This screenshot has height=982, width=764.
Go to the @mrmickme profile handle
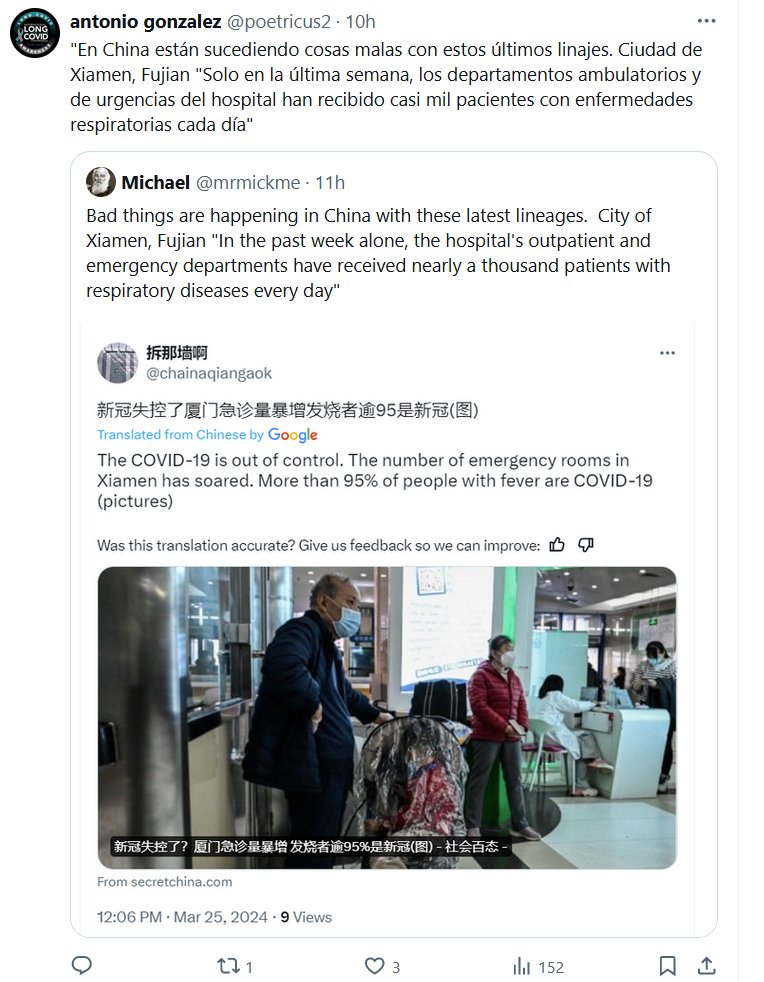[x=248, y=183]
